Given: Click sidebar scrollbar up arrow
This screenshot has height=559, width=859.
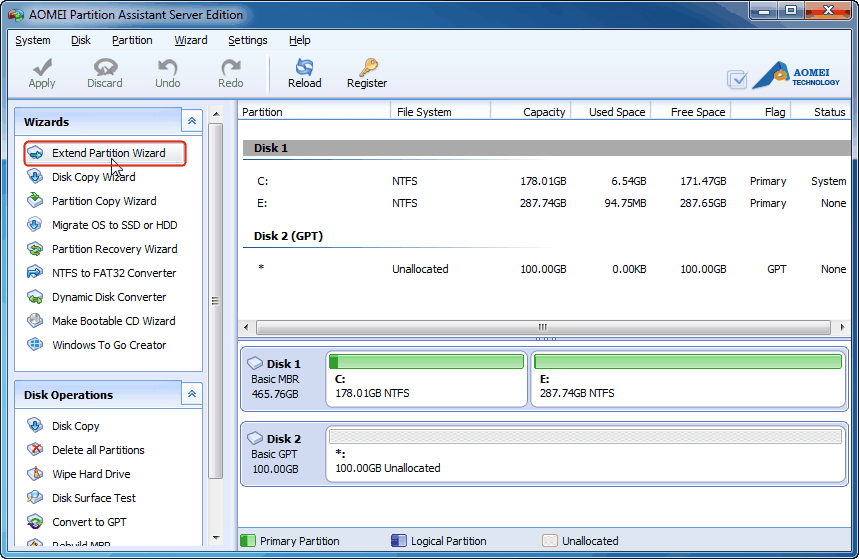Looking at the screenshot, I should (x=216, y=114).
